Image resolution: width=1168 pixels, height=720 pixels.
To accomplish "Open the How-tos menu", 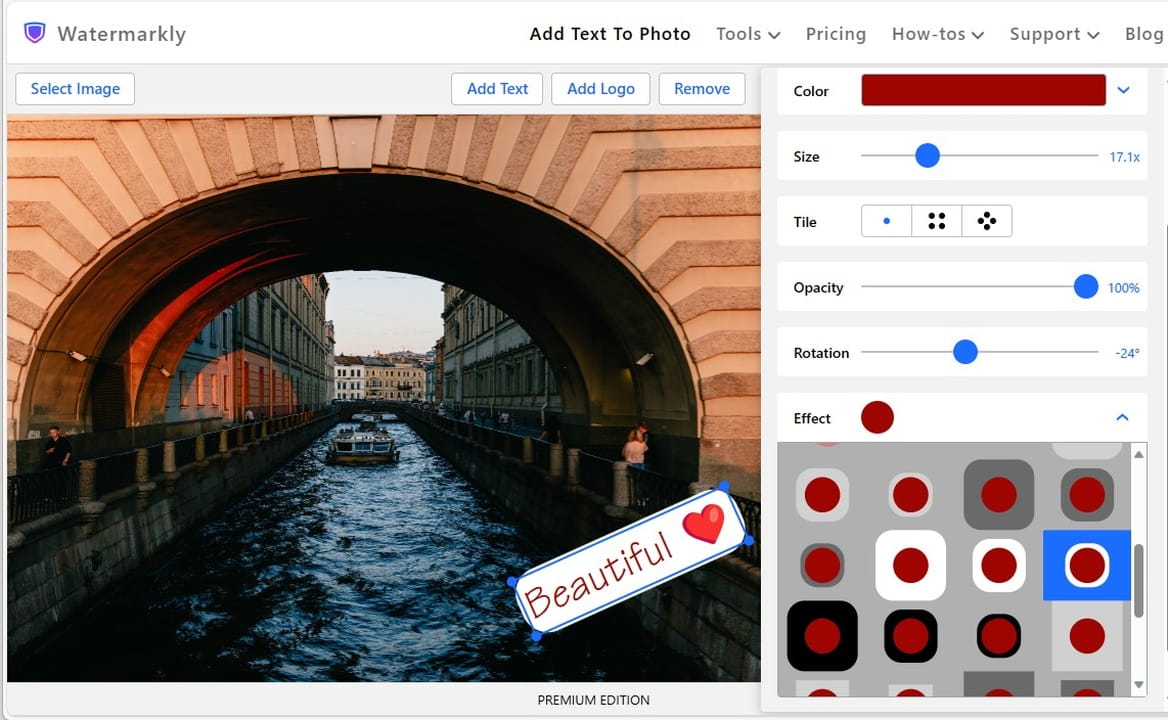I will click(937, 34).
